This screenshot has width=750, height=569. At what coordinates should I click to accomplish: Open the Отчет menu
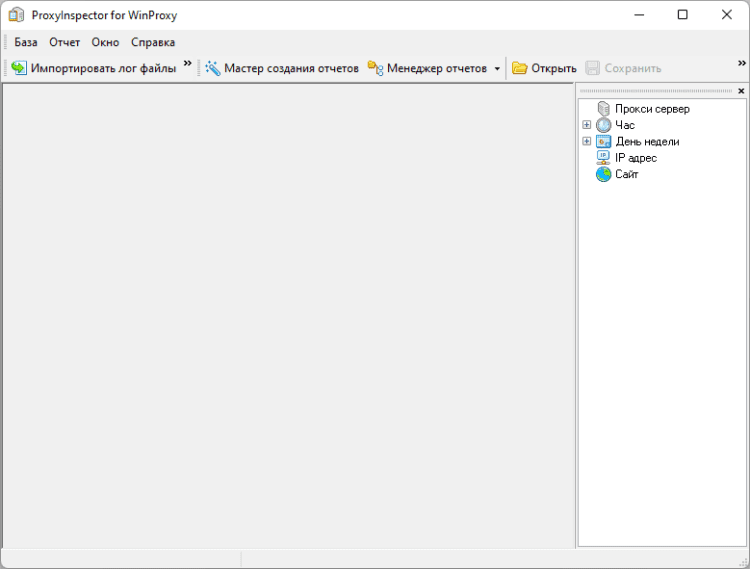tap(65, 42)
